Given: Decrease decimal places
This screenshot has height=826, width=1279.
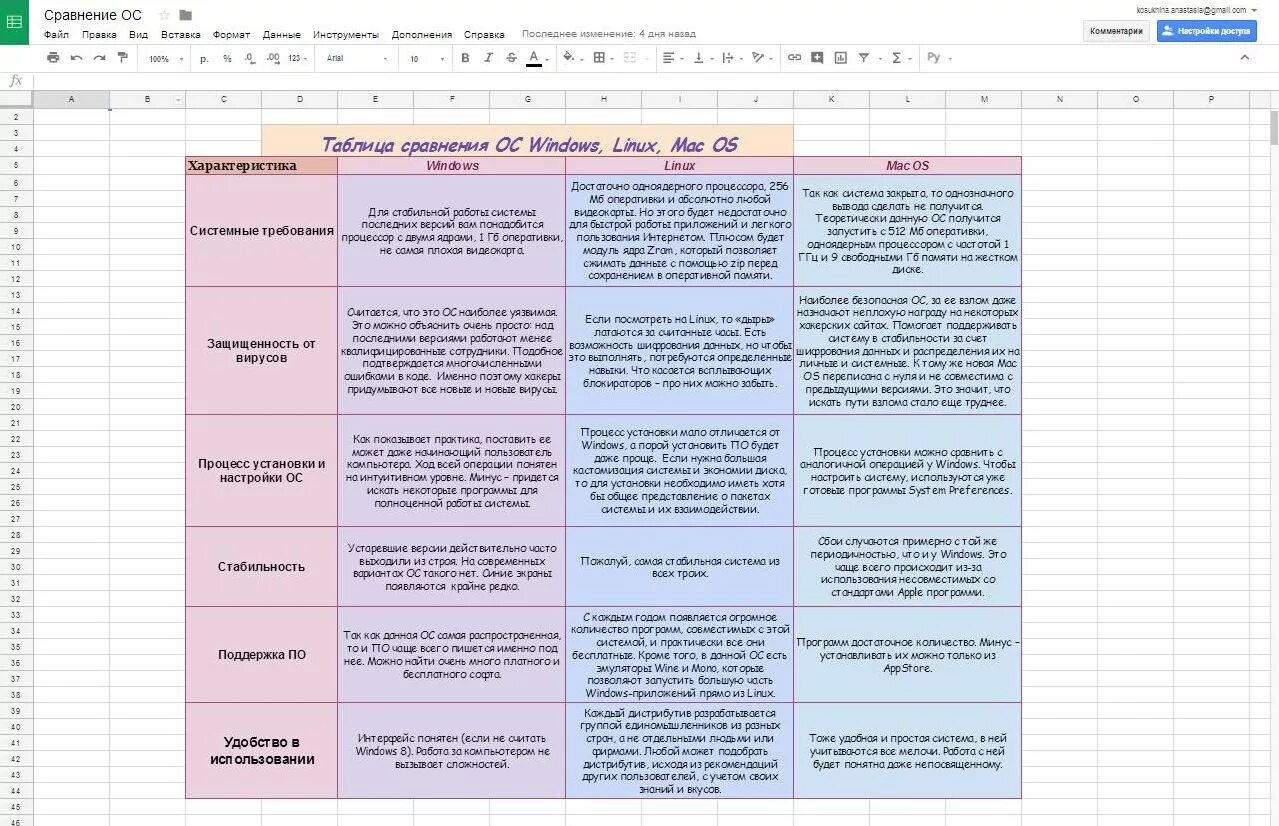Looking at the screenshot, I should [x=250, y=59].
